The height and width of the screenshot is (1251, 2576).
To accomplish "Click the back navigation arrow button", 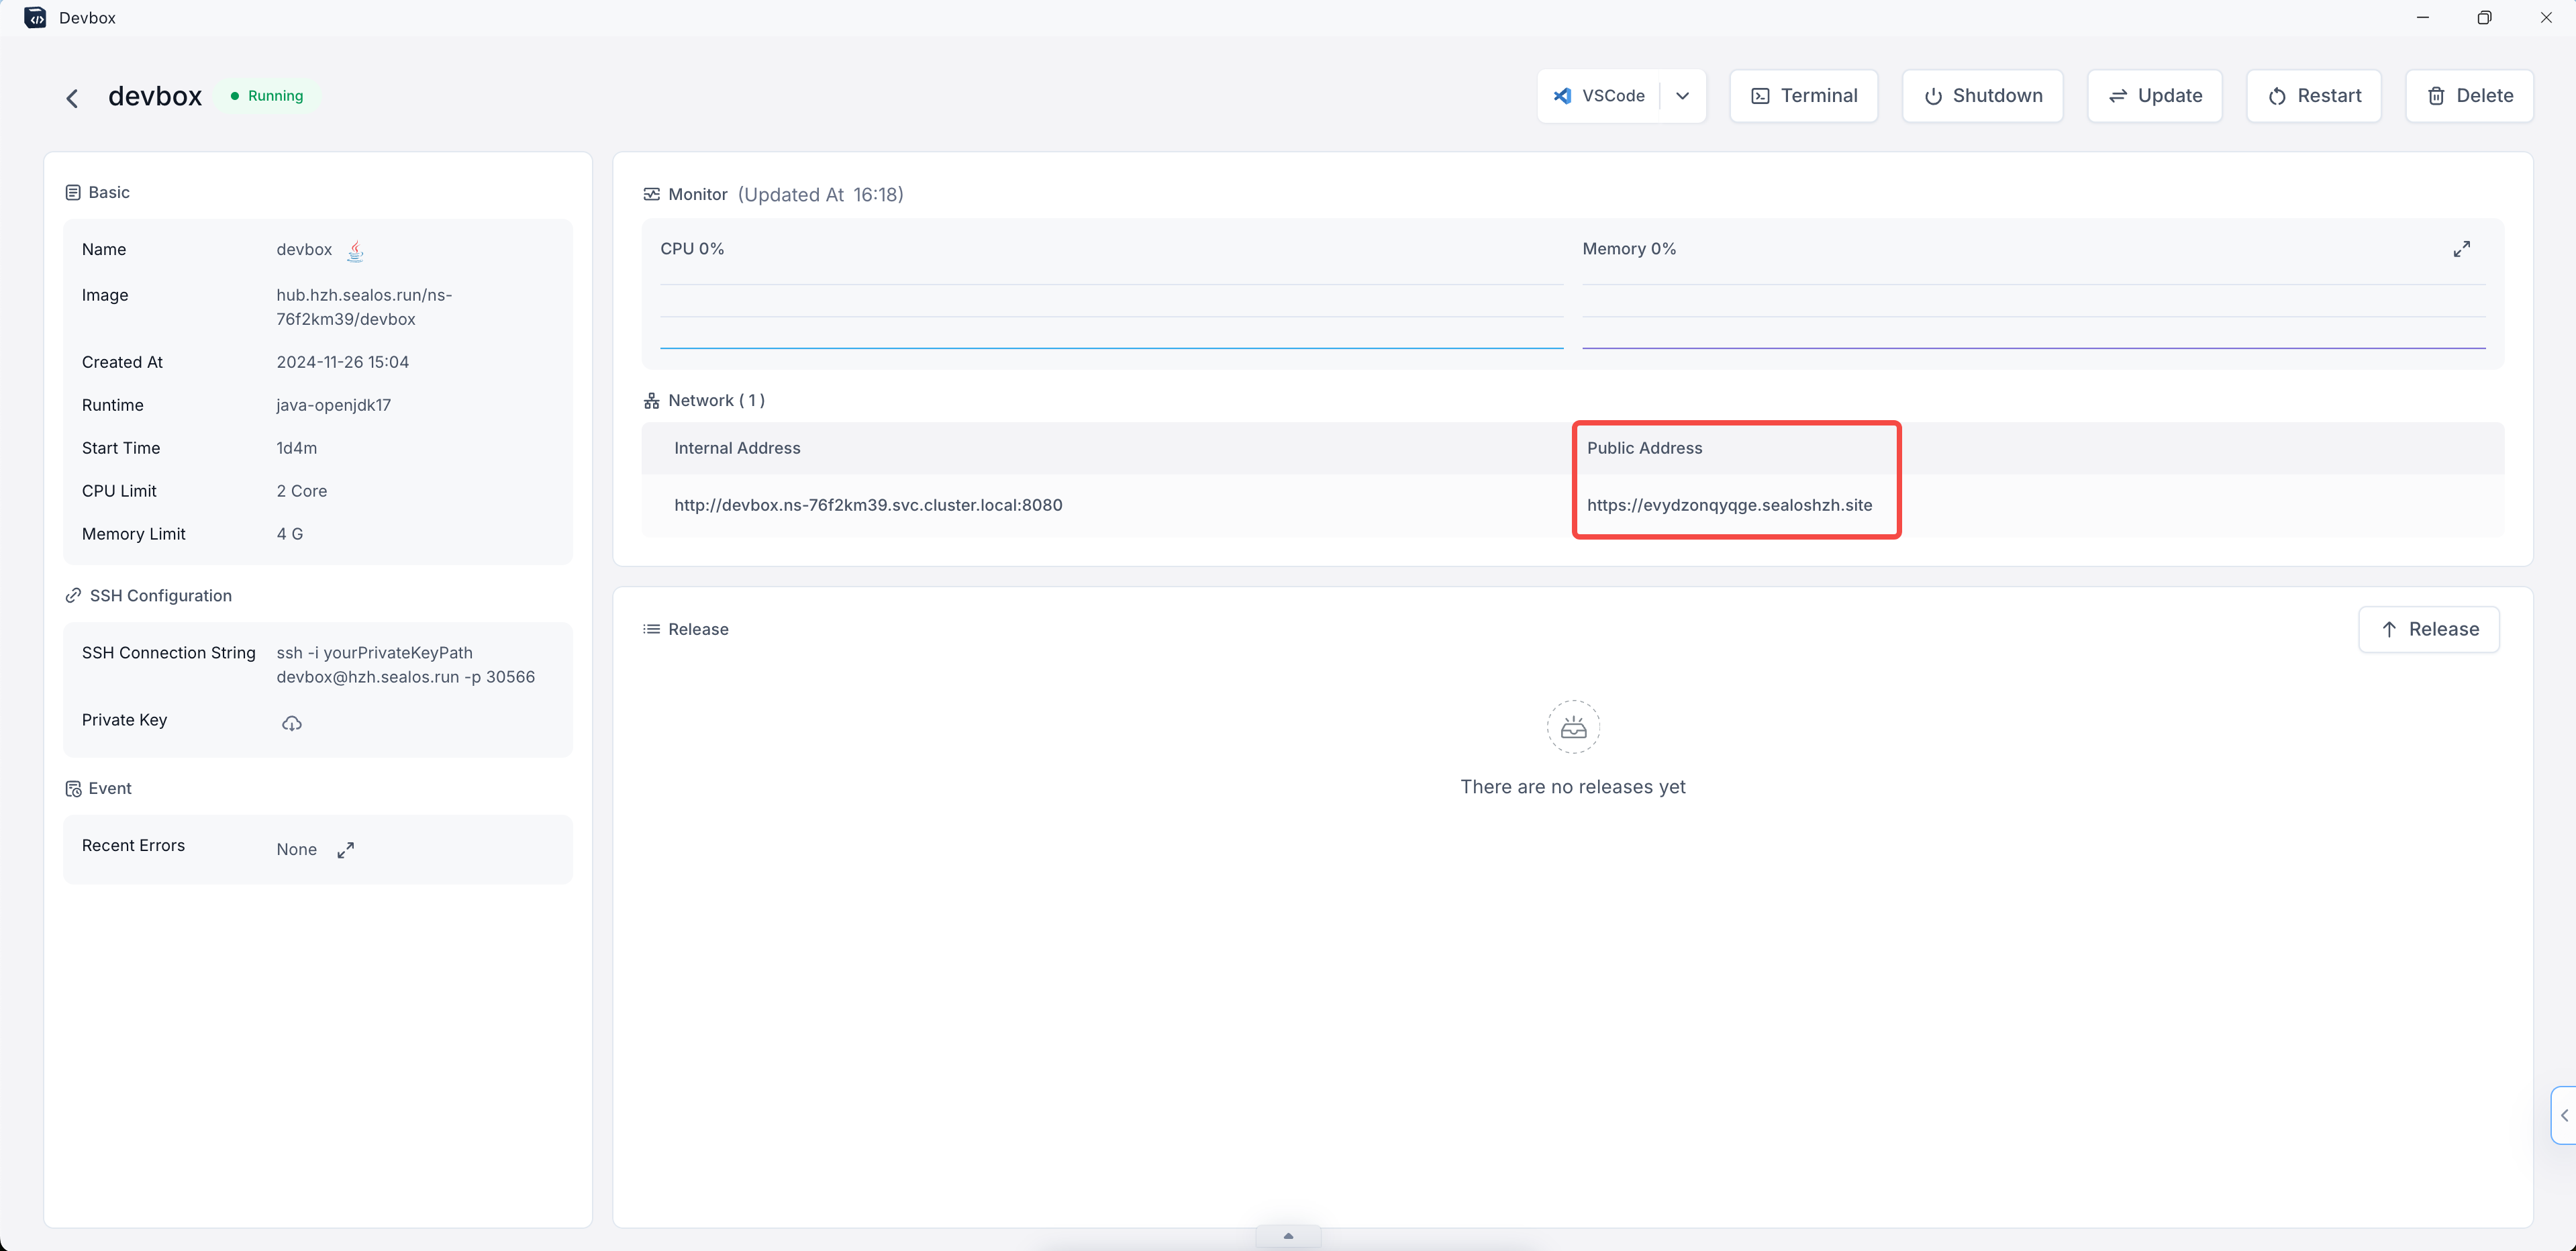I will pyautogui.click(x=74, y=95).
